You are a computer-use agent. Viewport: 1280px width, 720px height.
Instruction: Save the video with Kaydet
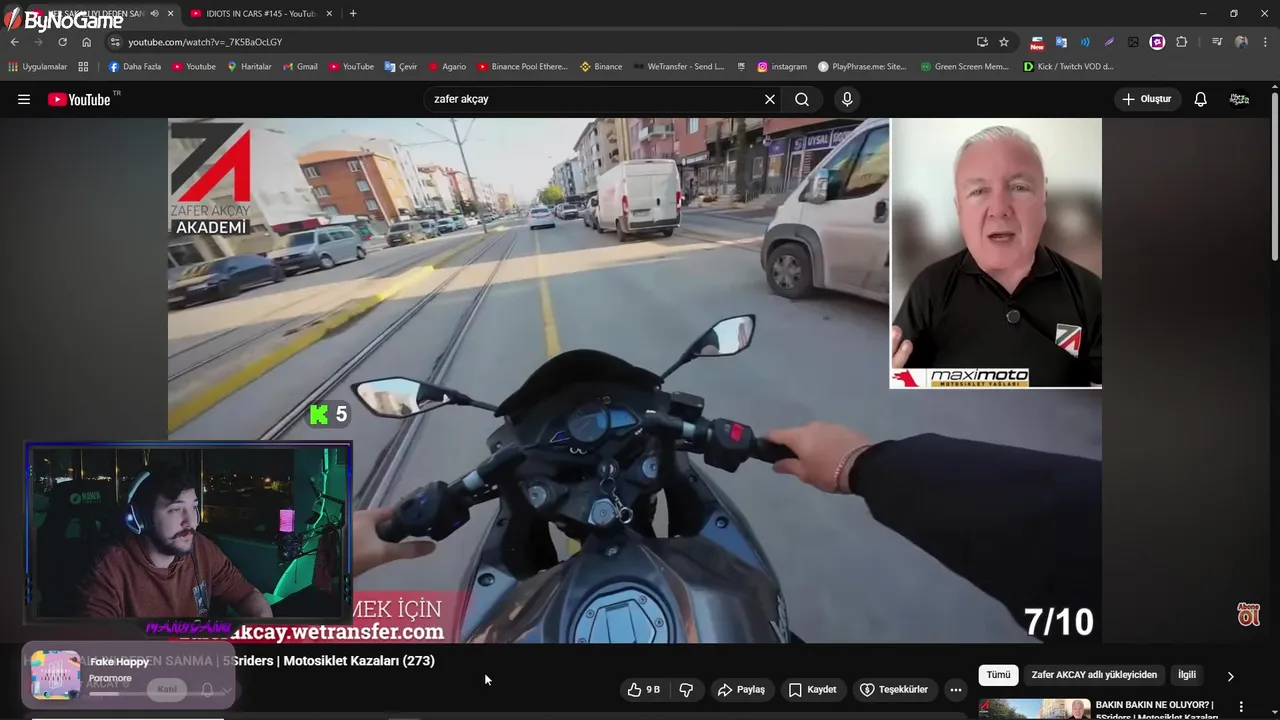(x=813, y=689)
